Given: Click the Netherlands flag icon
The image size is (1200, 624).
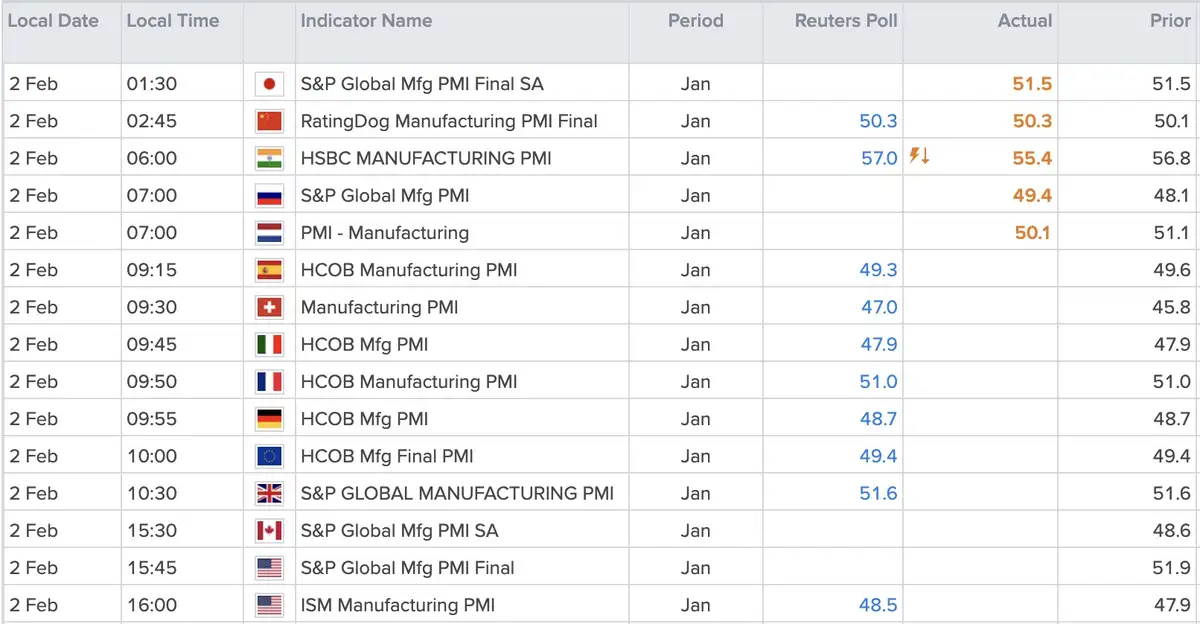Looking at the screenshot, I should click(x=269, y=233).
